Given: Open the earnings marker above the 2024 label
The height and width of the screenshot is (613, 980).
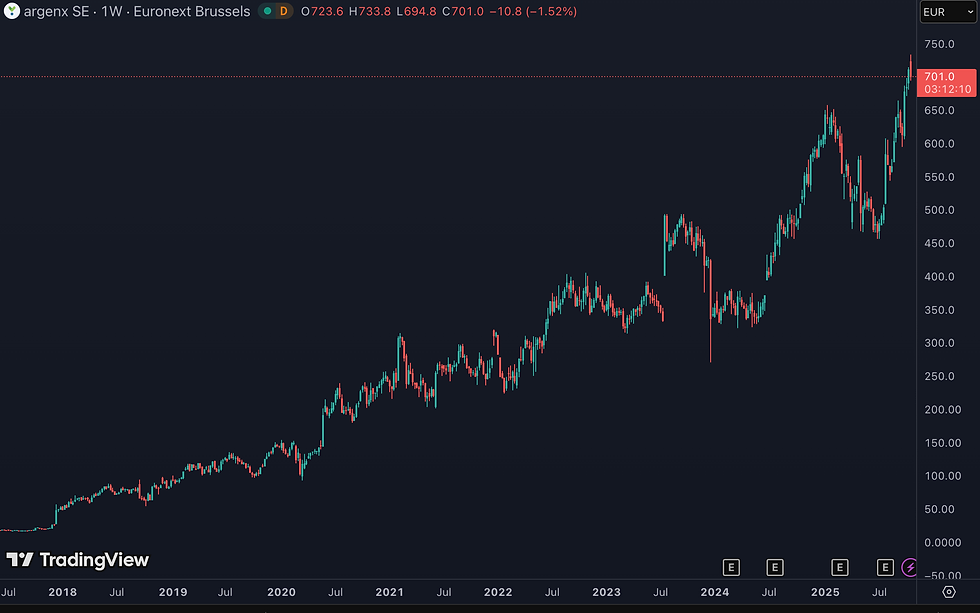Looking at the screenshot, I should point(731,567).
